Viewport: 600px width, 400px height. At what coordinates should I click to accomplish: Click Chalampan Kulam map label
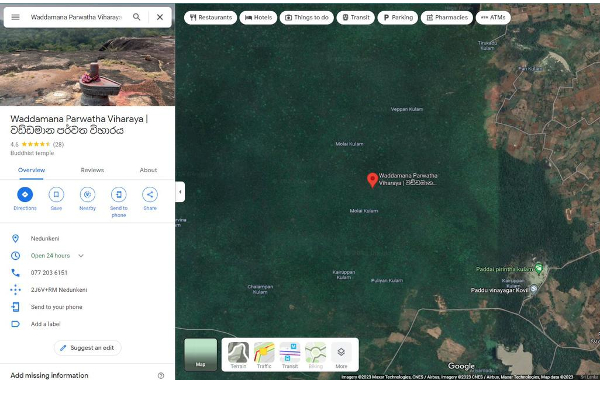click(260, 289)
